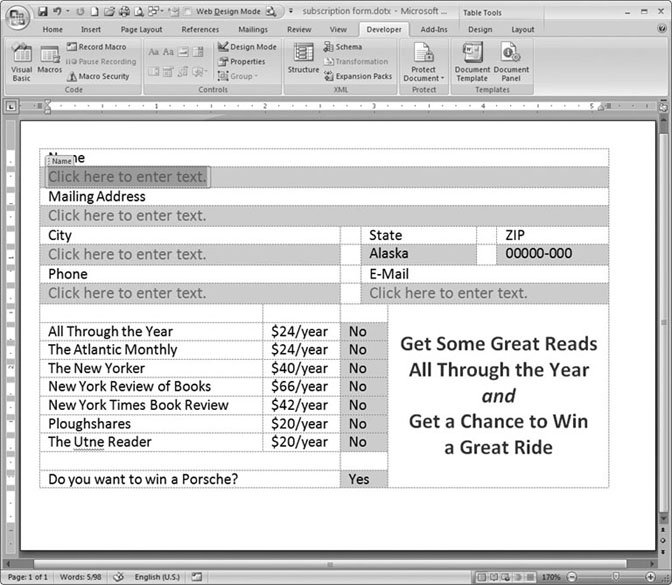Open the XML Structure pane
Screen dimensions: 672x585
(303, 58)
